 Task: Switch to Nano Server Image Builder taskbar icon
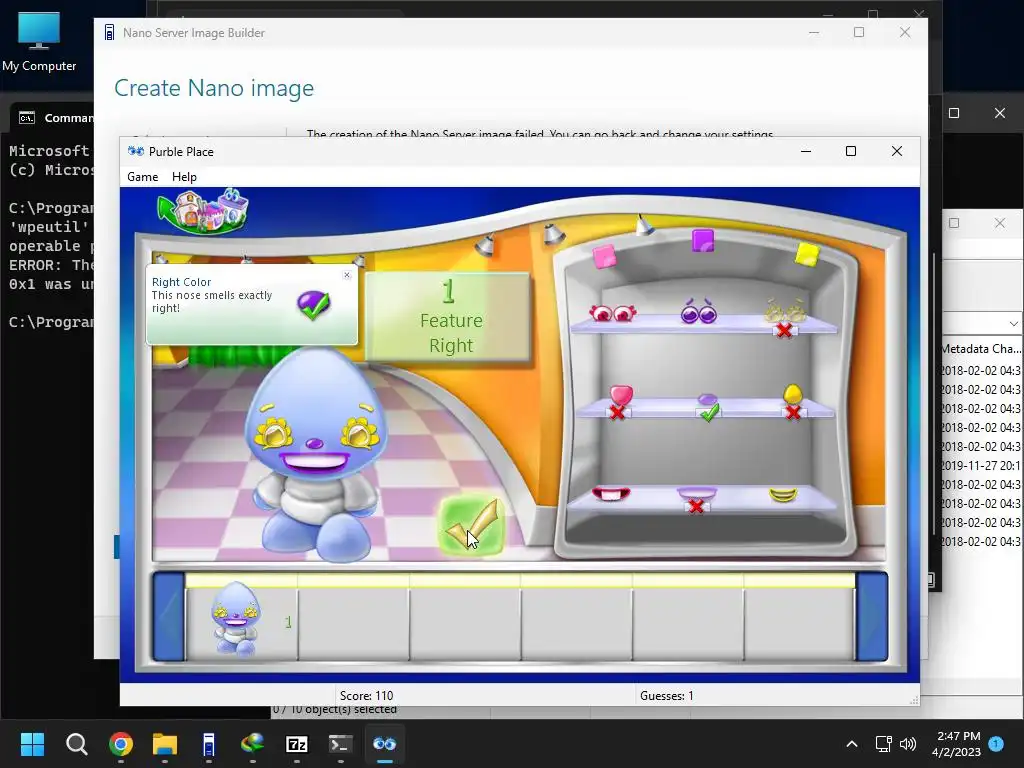pos(208,744)
